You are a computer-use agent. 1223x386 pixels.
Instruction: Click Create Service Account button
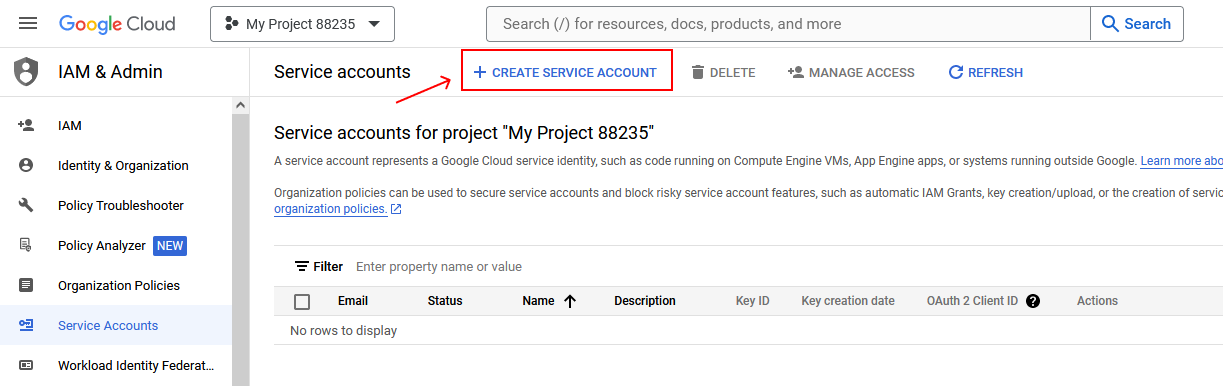[566, 72]
